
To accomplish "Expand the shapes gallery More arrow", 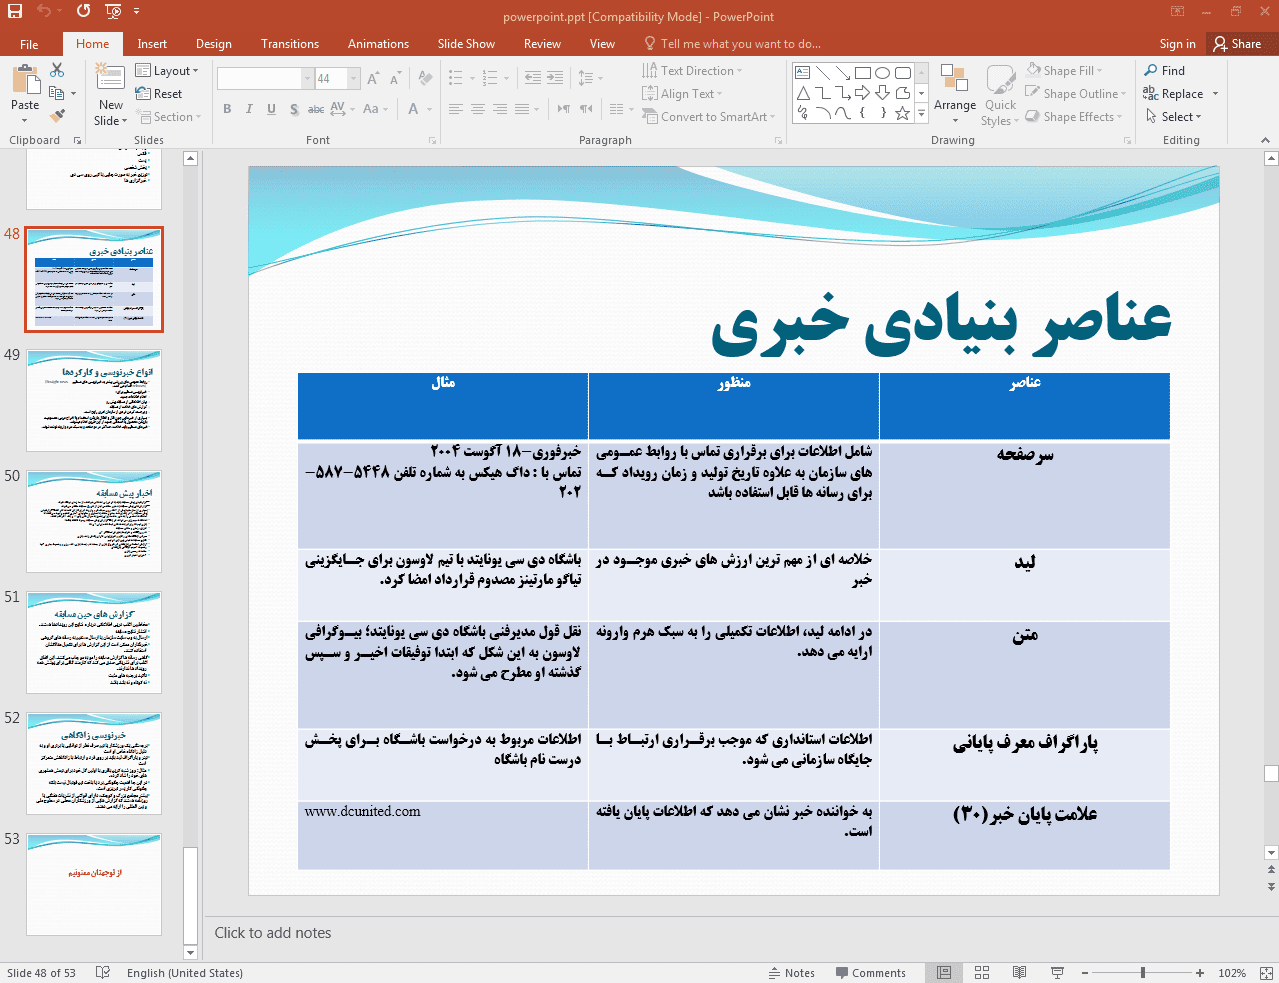I will pos(921,114).
